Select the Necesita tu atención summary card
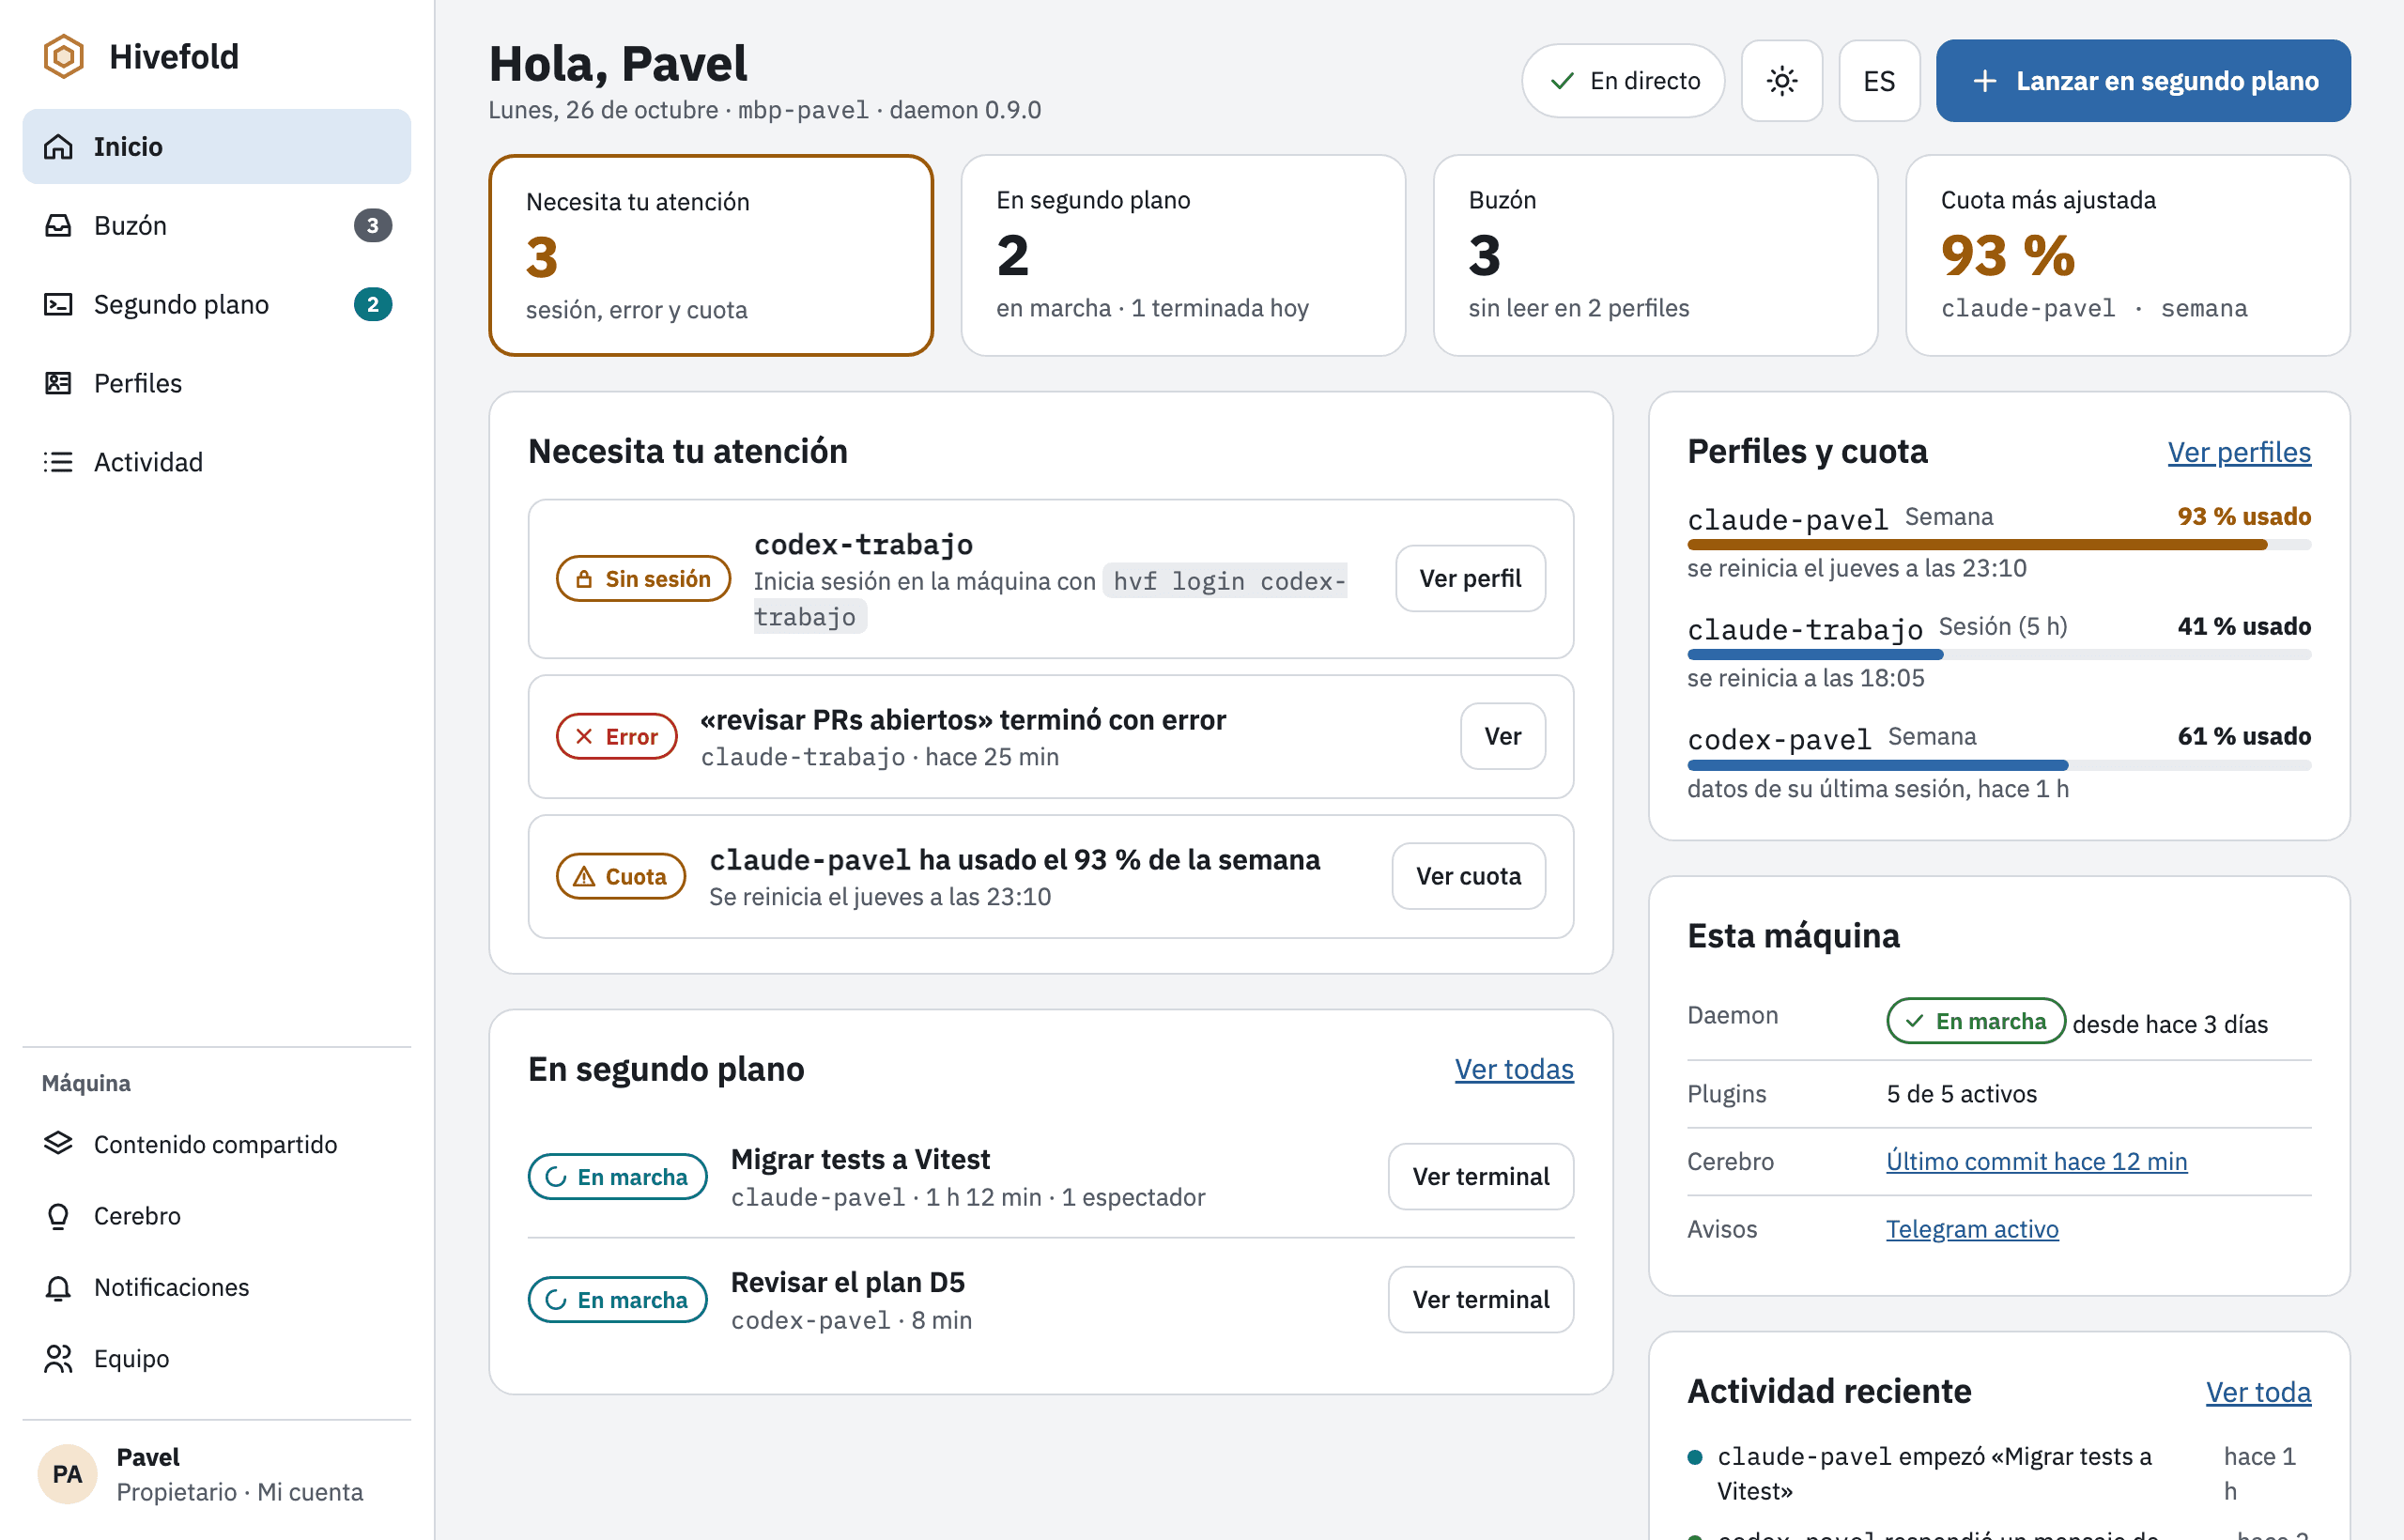 point(711,256)
